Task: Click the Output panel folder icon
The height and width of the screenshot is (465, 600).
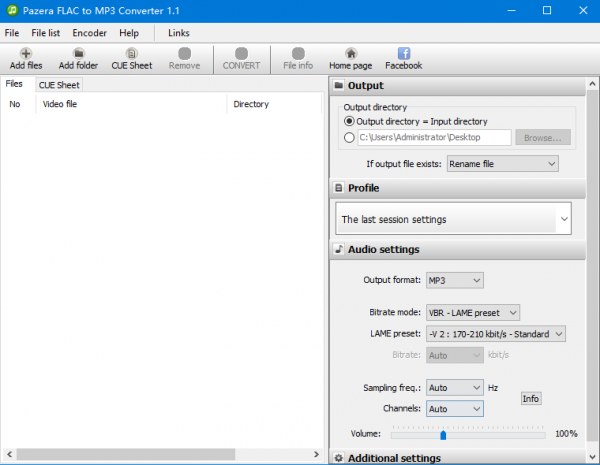Action: 339,85
